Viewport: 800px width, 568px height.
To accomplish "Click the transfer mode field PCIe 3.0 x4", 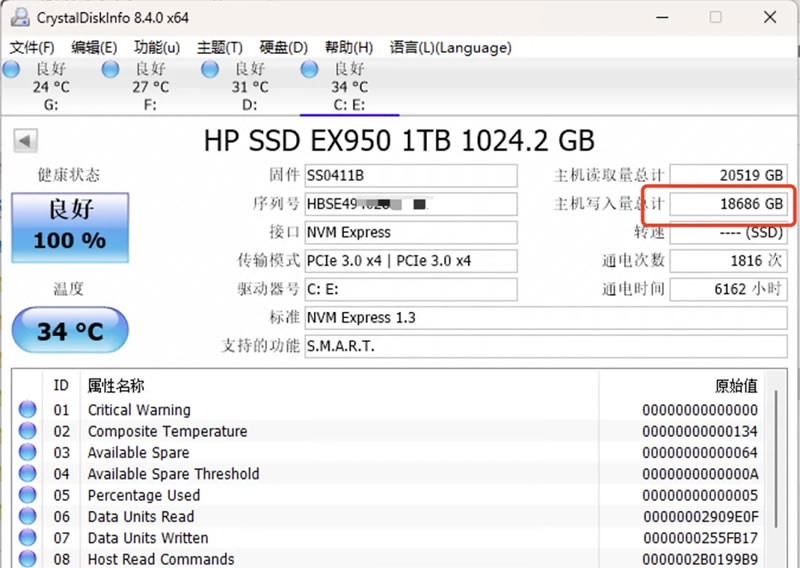I will [411, 261].
